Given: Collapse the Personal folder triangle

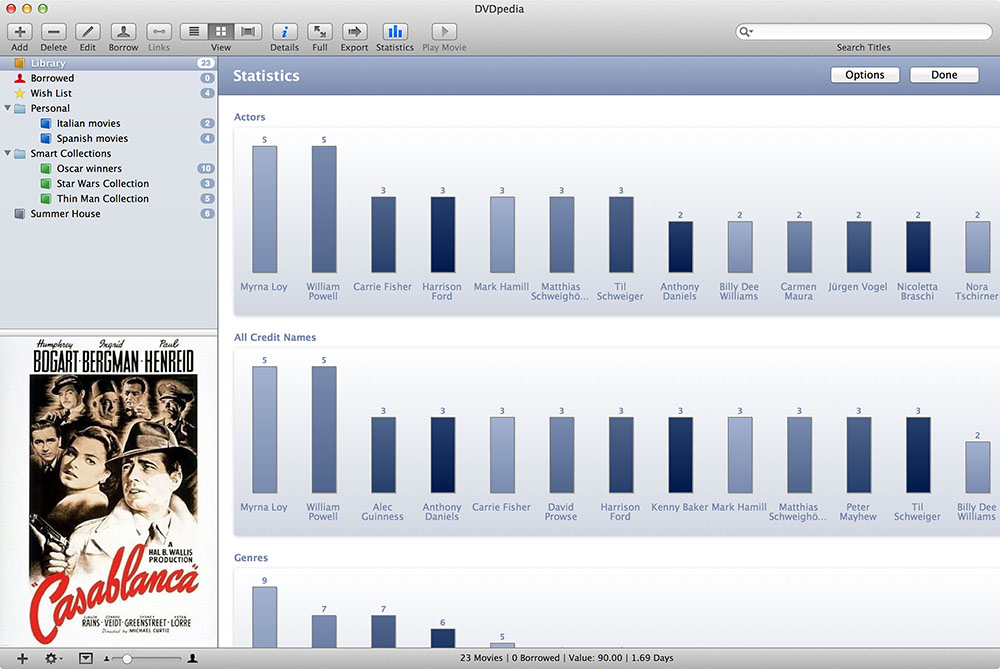Looking at the screenshot, I should tap(8, 108).
